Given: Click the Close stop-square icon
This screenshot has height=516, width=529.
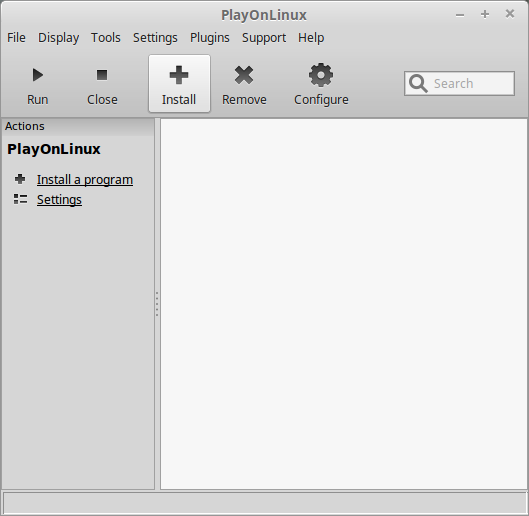Looking at the screenshot, I should [x=102, y=75].
